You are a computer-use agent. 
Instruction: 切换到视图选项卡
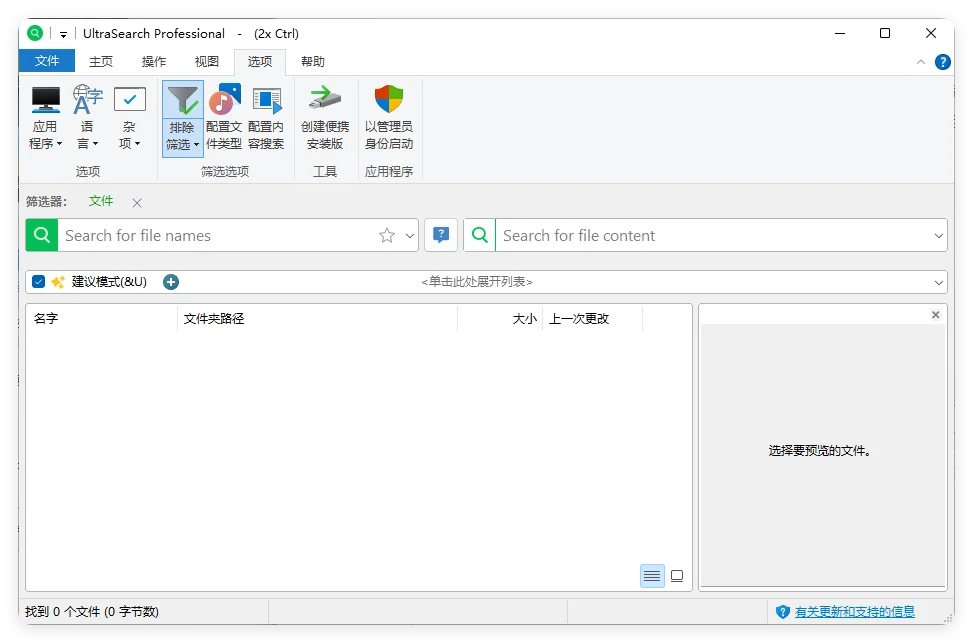(206, 61)
